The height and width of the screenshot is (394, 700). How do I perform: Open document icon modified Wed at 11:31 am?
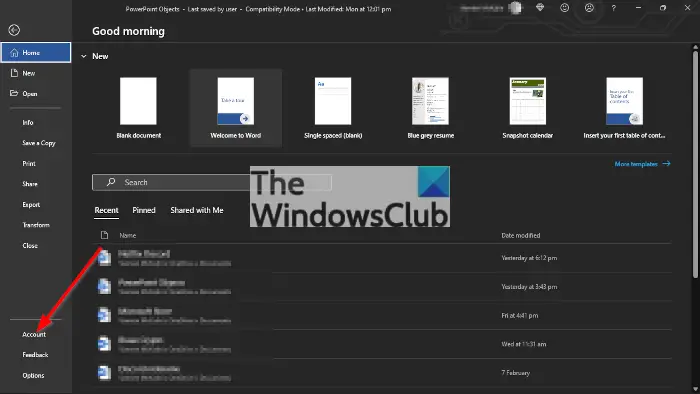click(104, 344)
